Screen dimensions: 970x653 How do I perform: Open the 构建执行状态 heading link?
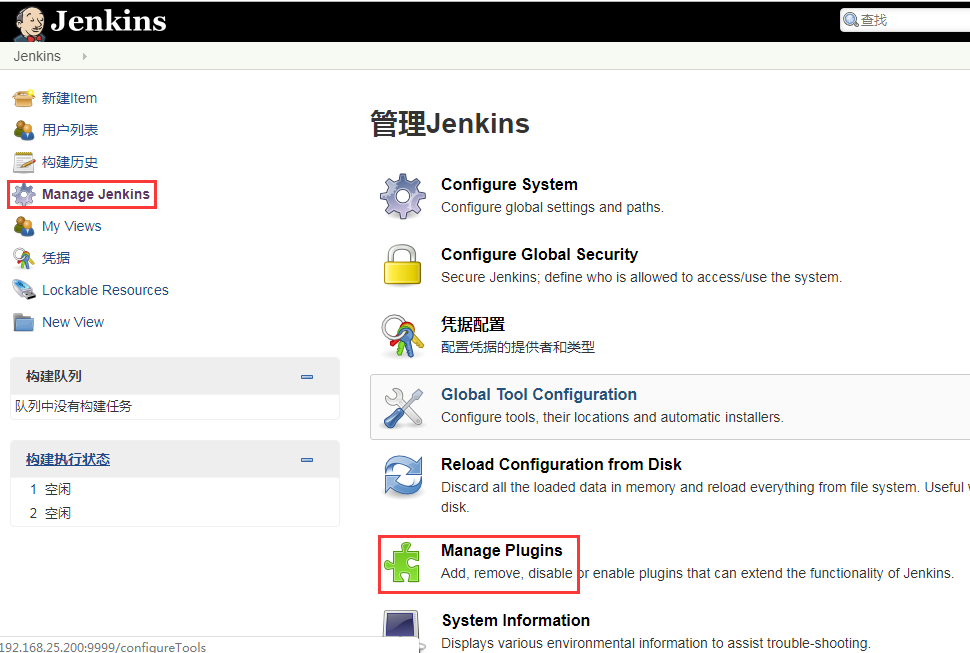pos(68,459)
